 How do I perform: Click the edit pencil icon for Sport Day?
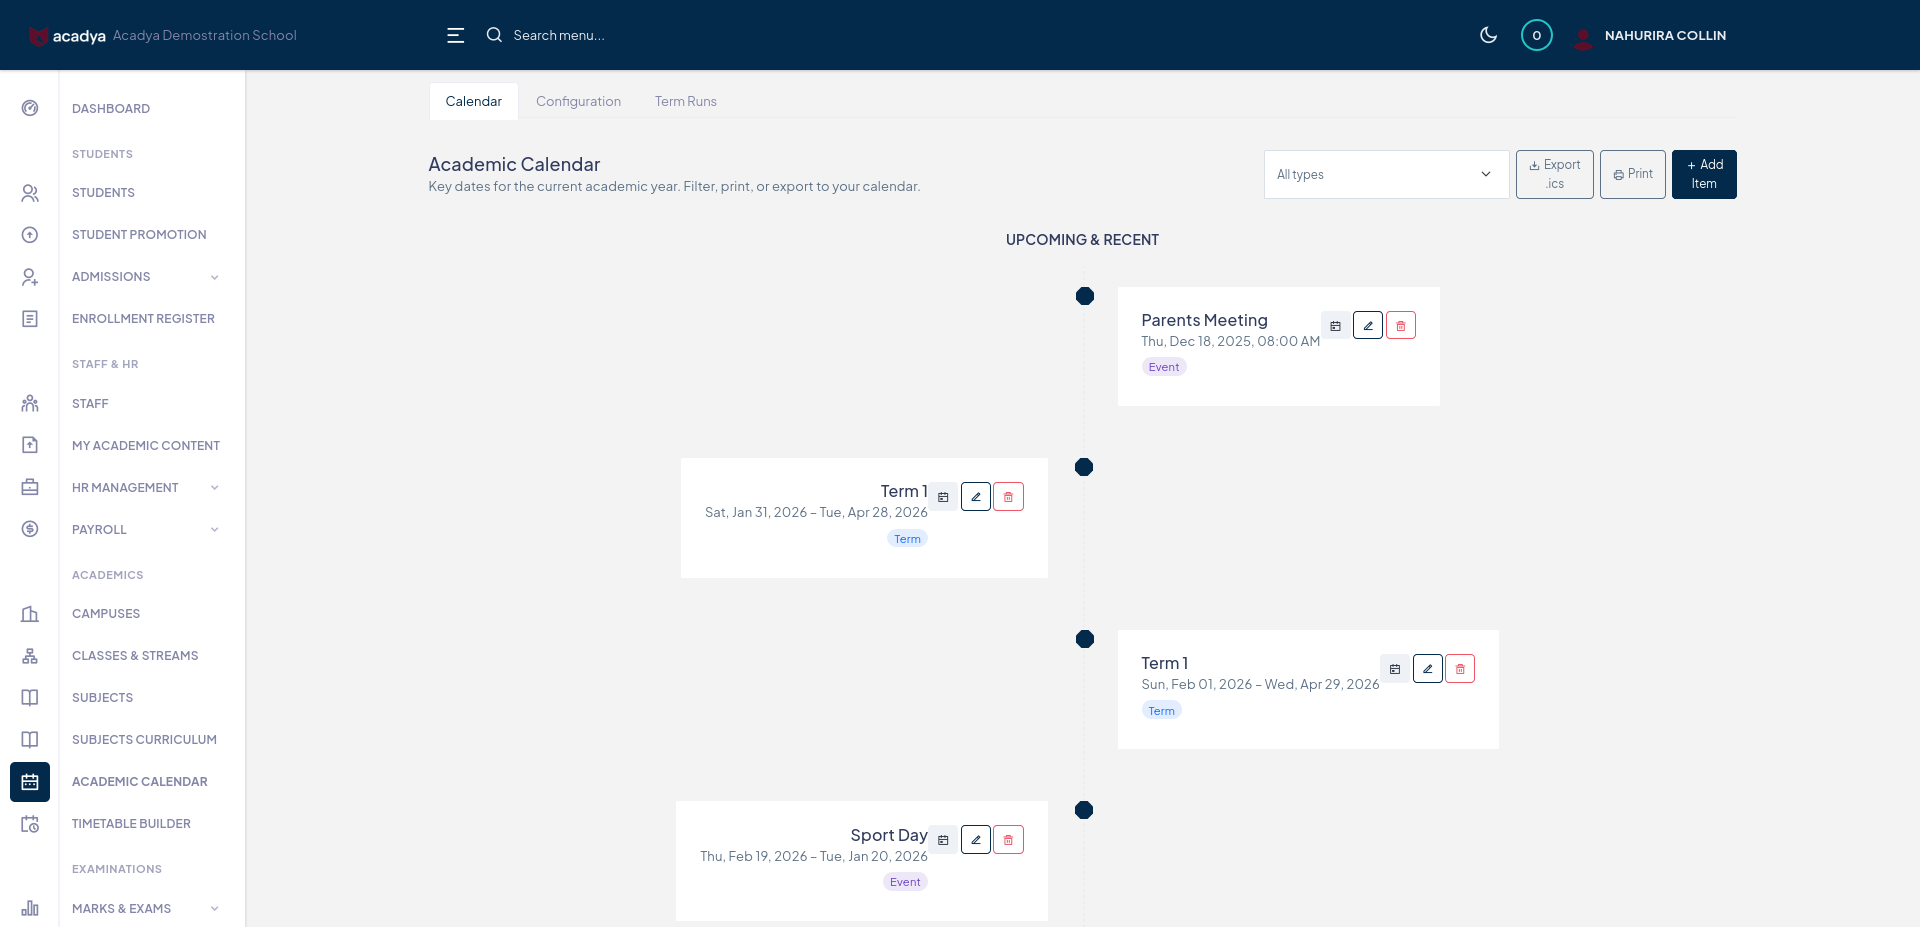[x=975, y=840]
